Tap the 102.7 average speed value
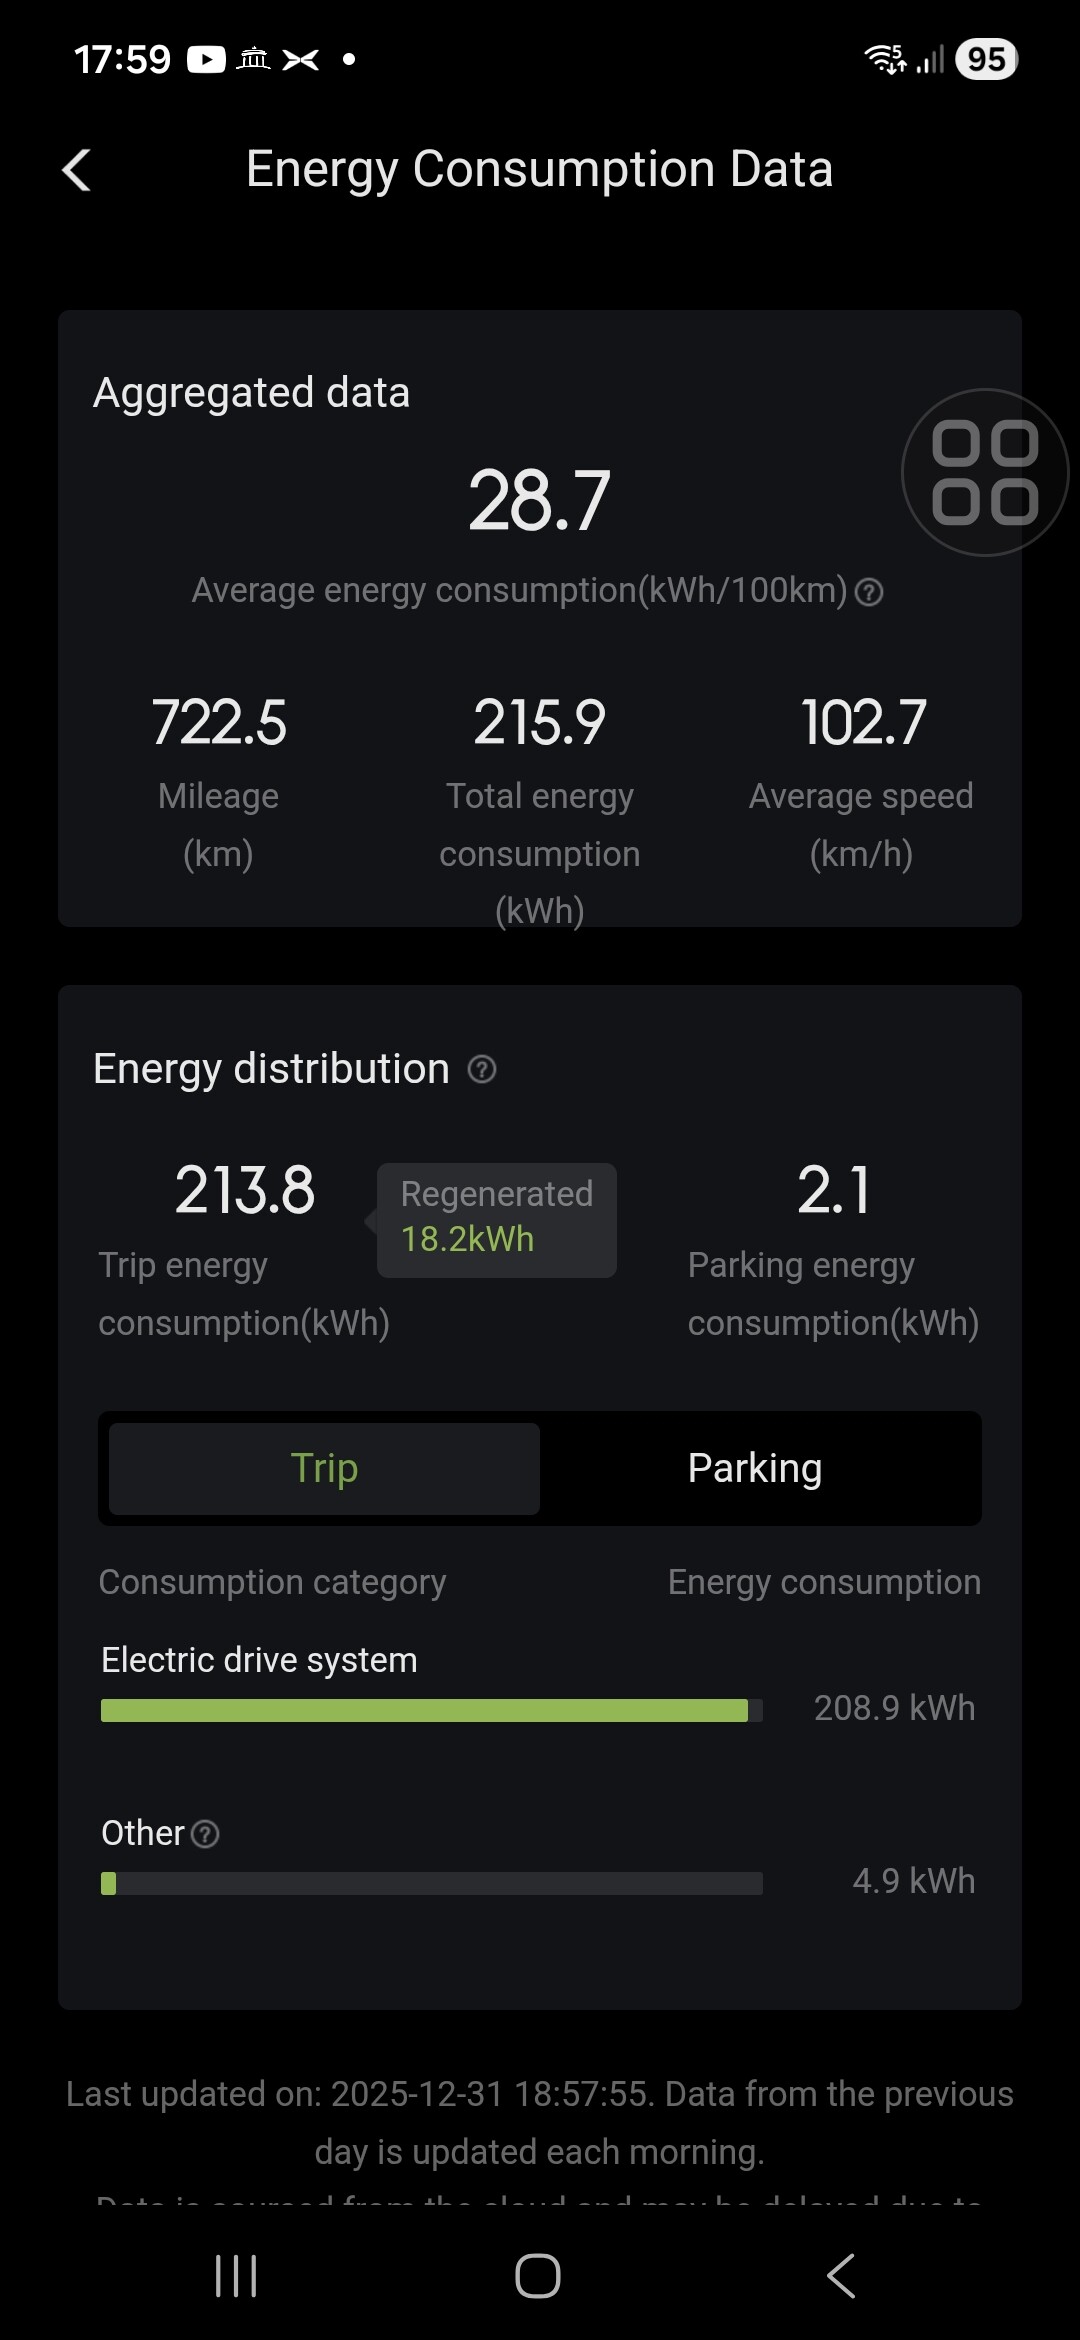Viewport: 1080px width, 2340px height. [x=863, y=723]
